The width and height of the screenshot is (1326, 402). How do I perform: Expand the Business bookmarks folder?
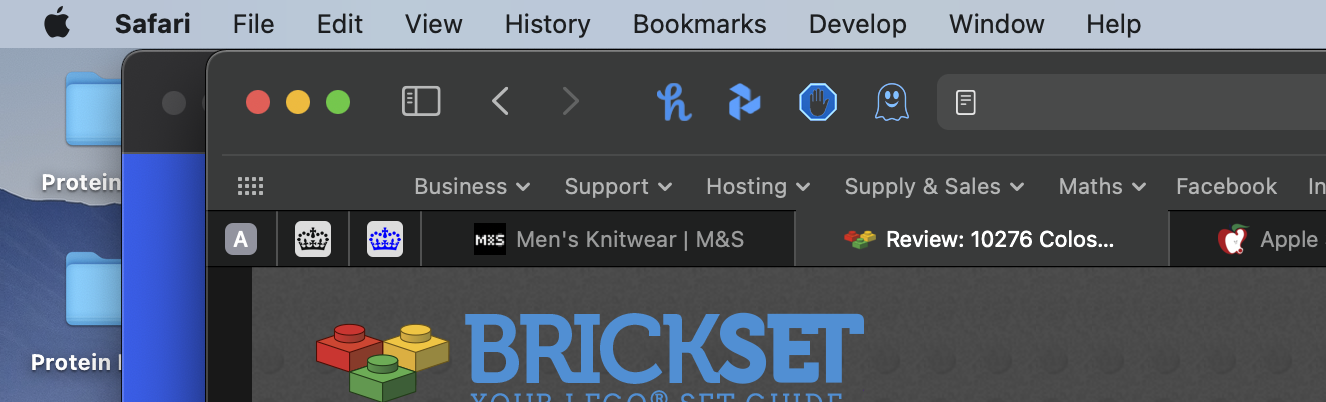pos(472,186)
